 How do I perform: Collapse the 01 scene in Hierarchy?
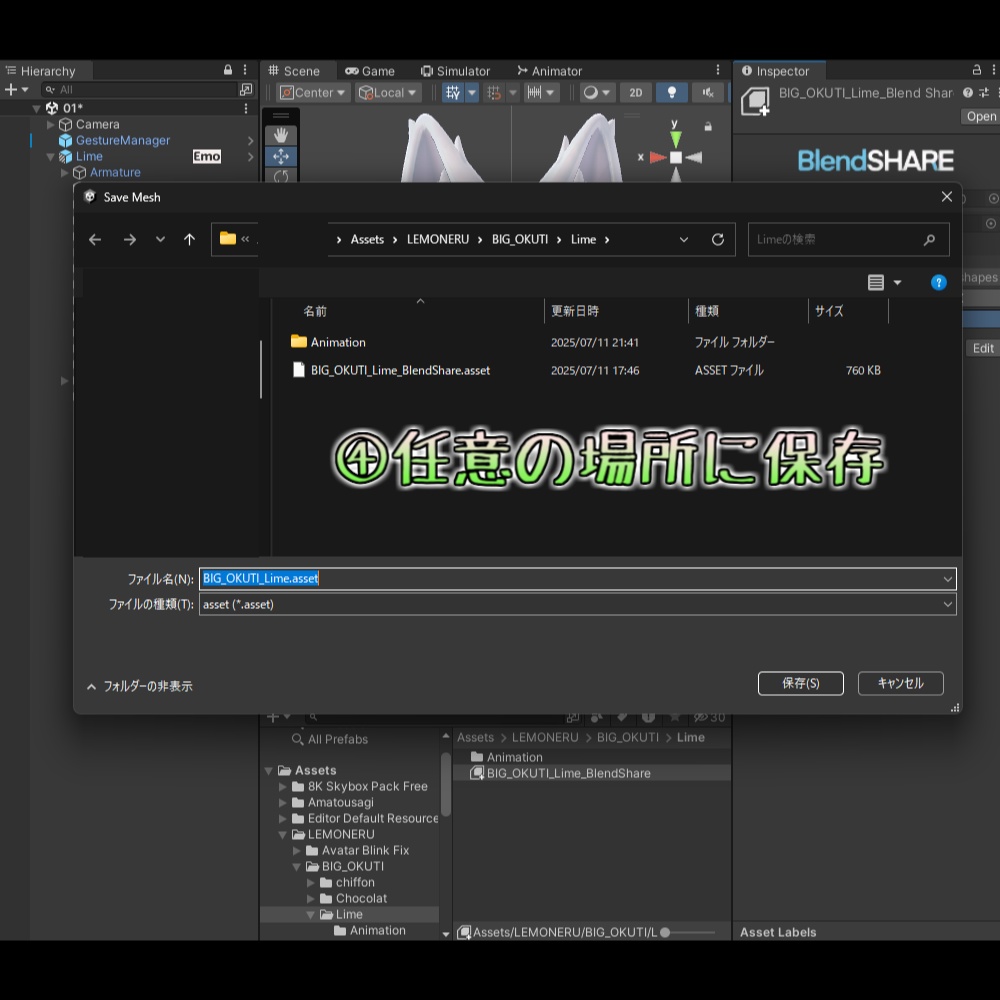pos(36,108)
